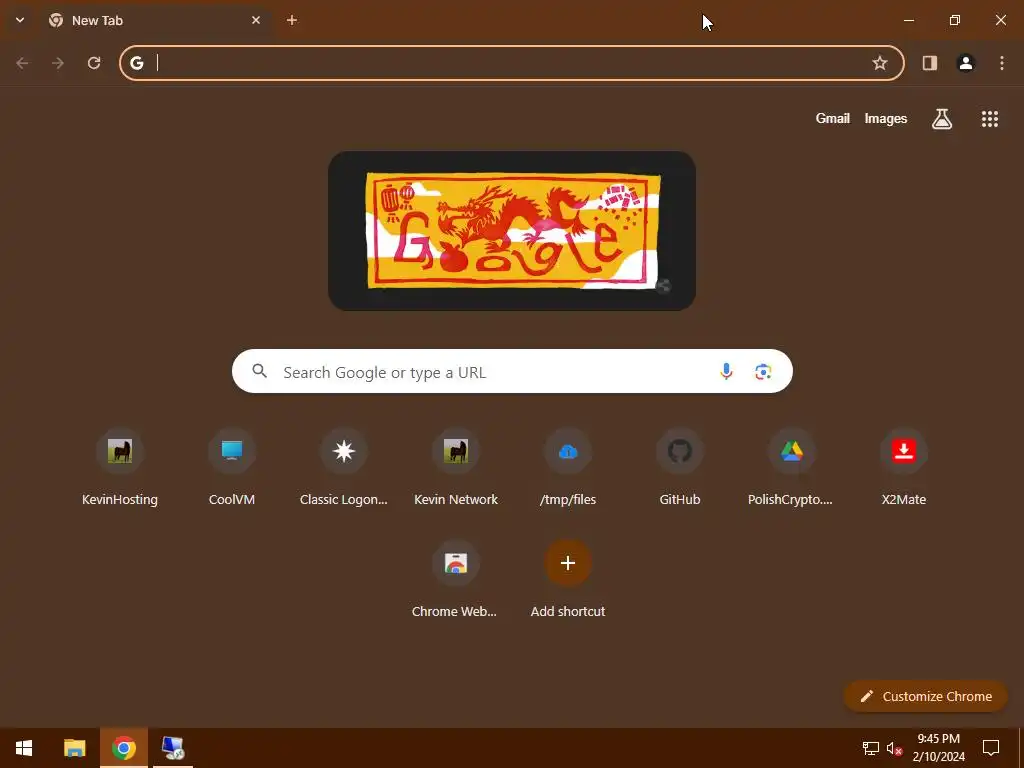The height and width of the screenshot is (768, 1024).
Task: Open File Explorer from the taskbar
Action: click(x=74, y=748)
